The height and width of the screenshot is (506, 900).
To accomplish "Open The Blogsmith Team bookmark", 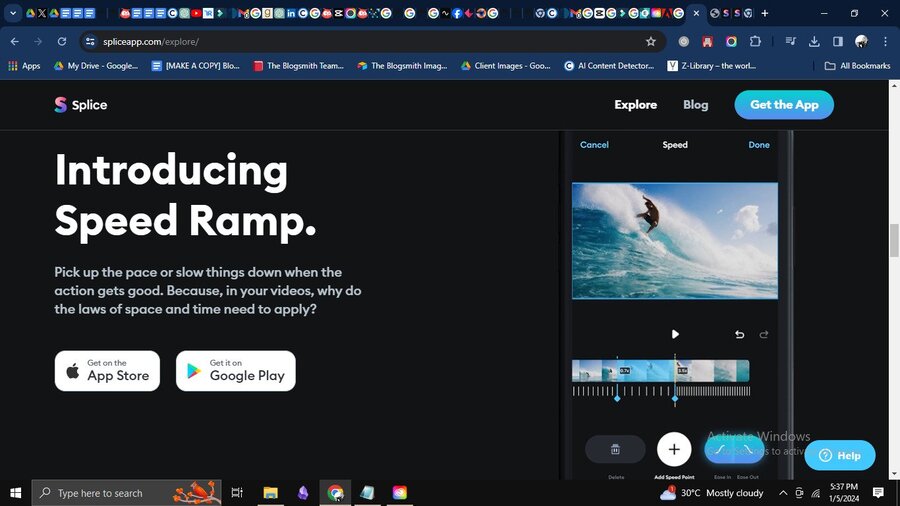I will (x=298, y=66).
